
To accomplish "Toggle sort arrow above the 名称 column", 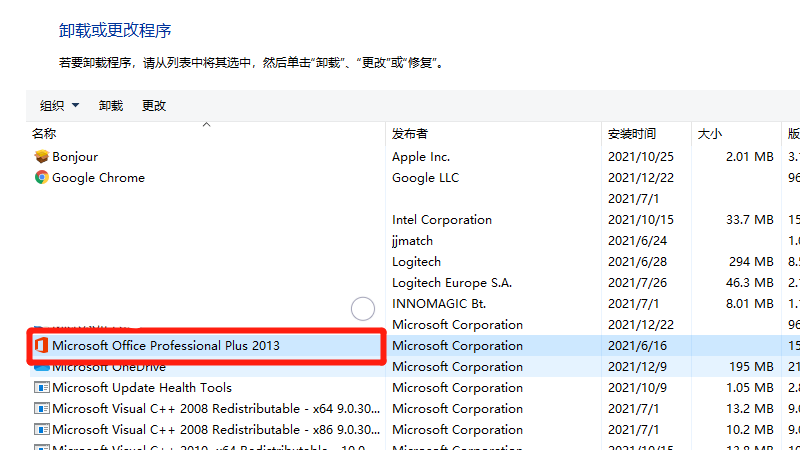I will [206, 125].
